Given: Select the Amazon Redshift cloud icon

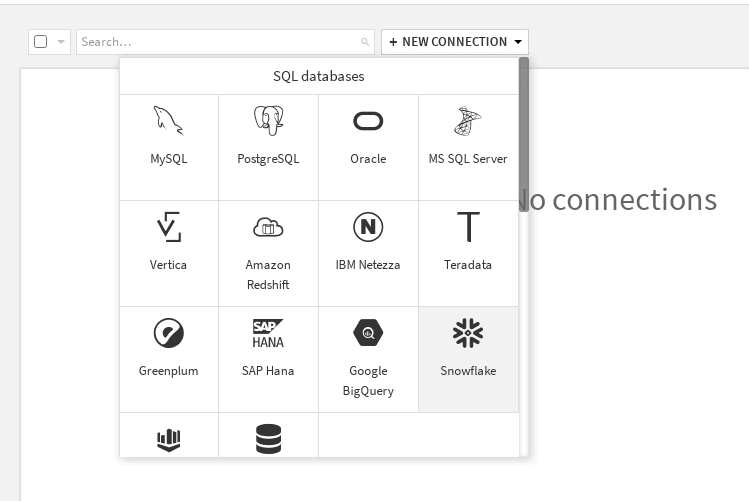Looking at the screenshot, I should pos(268,227).
